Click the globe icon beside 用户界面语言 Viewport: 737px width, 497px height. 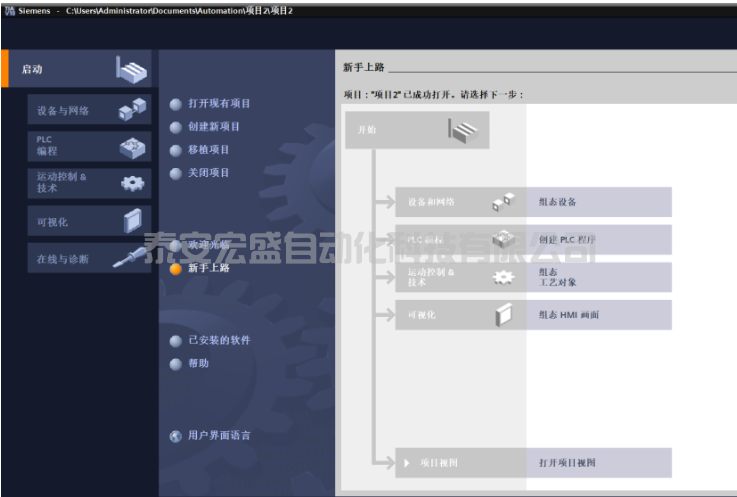pyautogui.click(x=176, y=436)
